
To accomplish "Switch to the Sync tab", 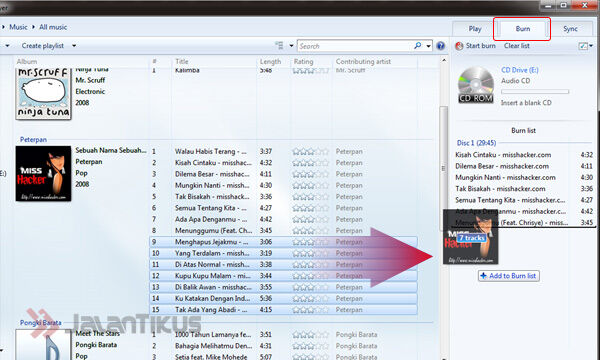I will pyautogui.click(x=570, y=29).
